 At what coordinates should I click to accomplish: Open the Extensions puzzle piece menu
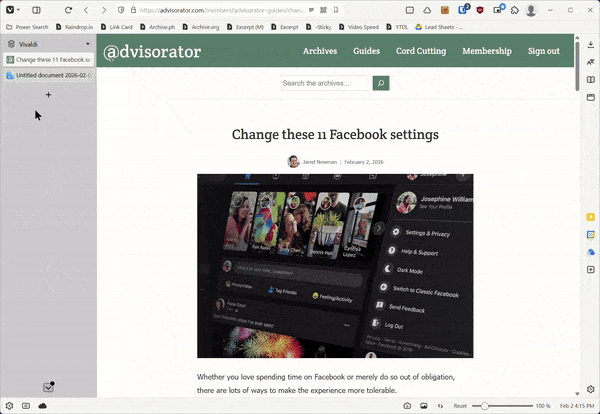coord(515,10)
